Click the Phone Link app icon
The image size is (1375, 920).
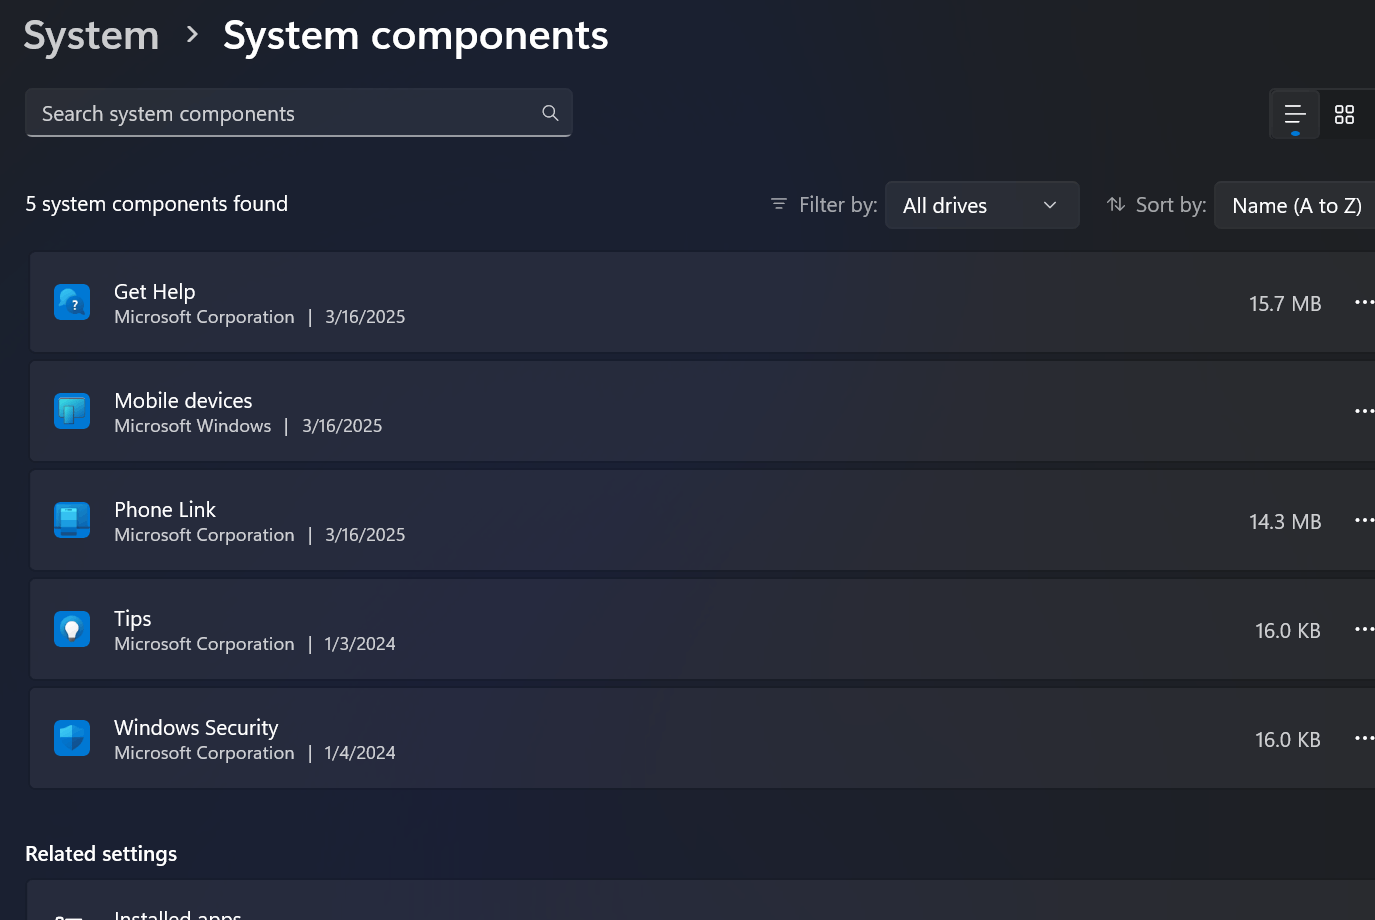coord(72,520)
